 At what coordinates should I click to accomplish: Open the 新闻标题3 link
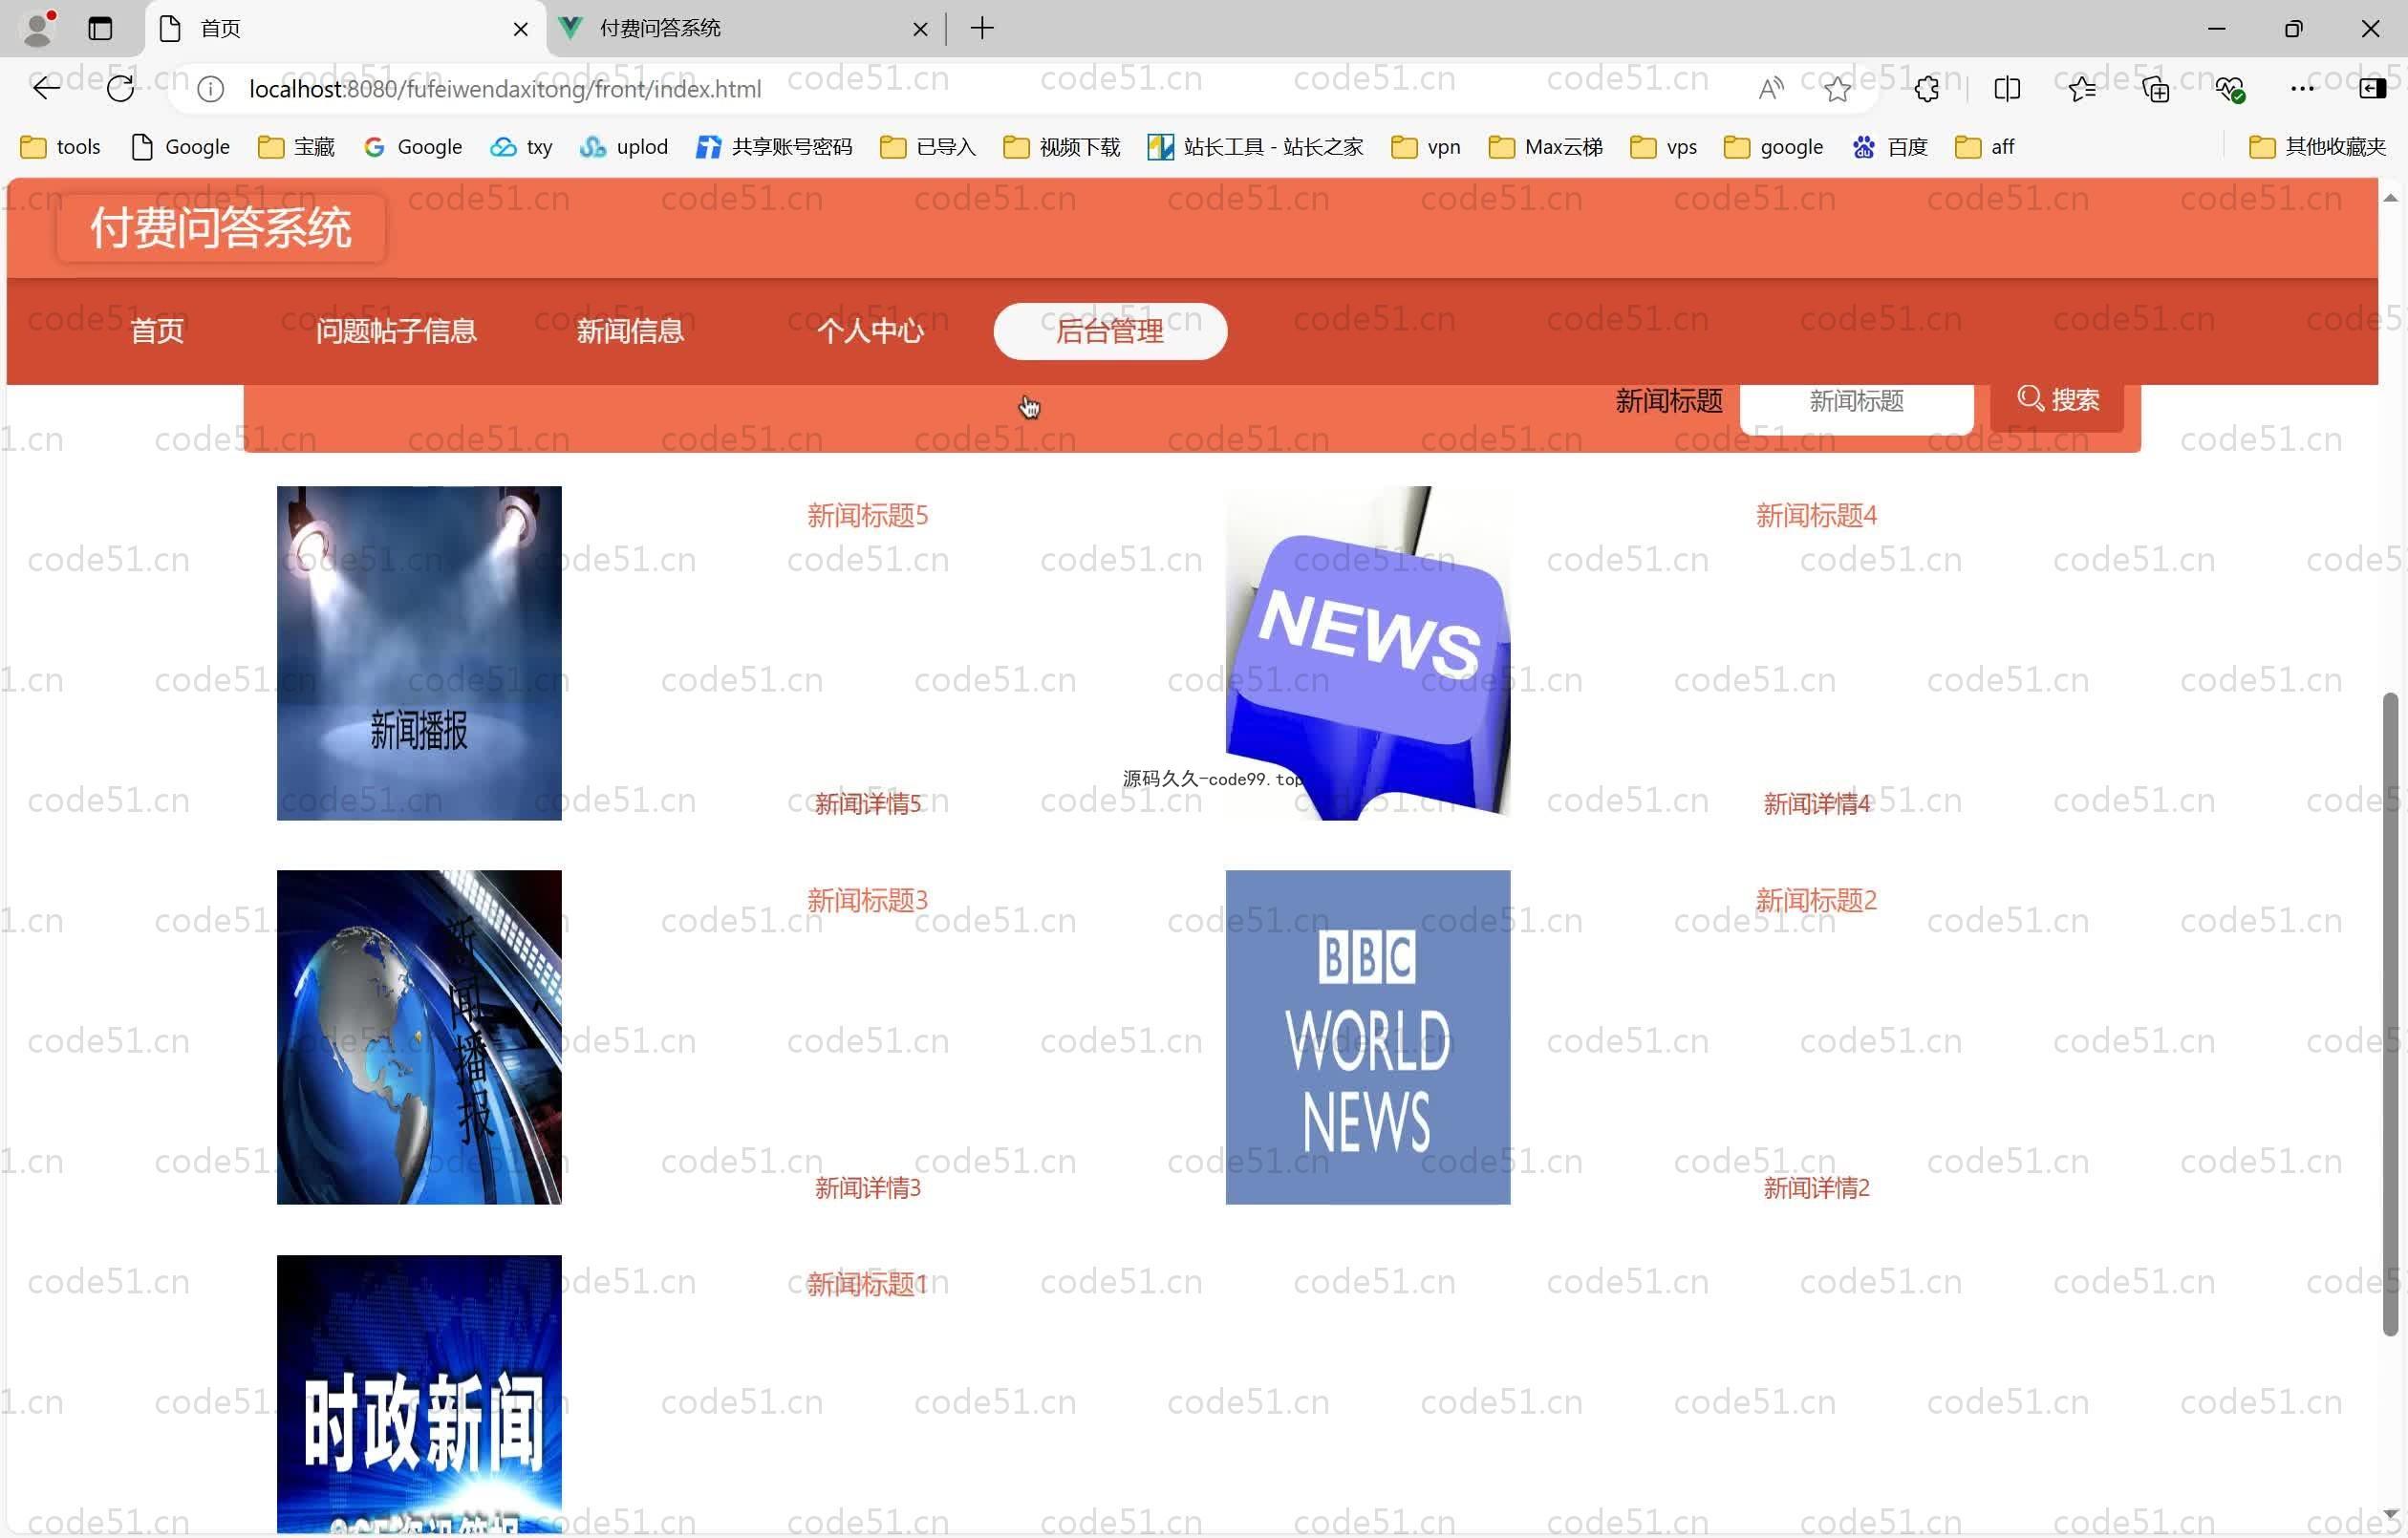(x=867, y=900)
